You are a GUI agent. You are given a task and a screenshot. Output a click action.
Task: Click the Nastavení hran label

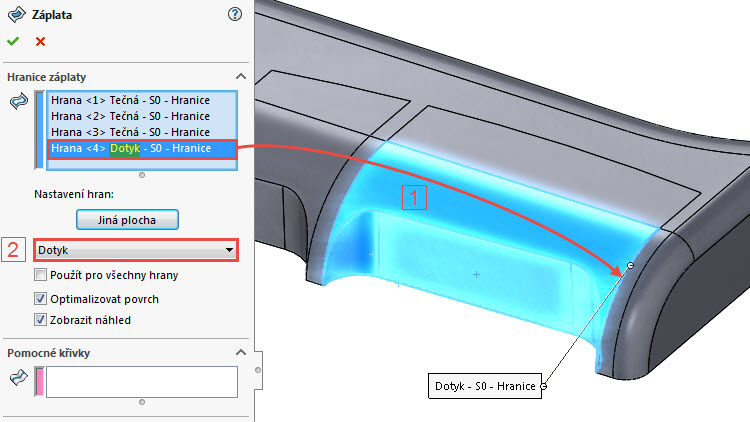tap(74, 194)
